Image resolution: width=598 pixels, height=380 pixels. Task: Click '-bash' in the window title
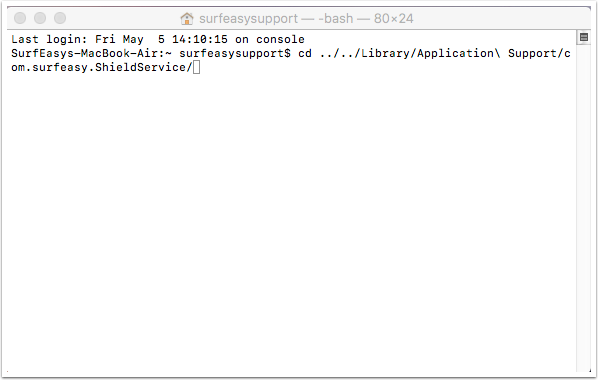coord(336,18)
